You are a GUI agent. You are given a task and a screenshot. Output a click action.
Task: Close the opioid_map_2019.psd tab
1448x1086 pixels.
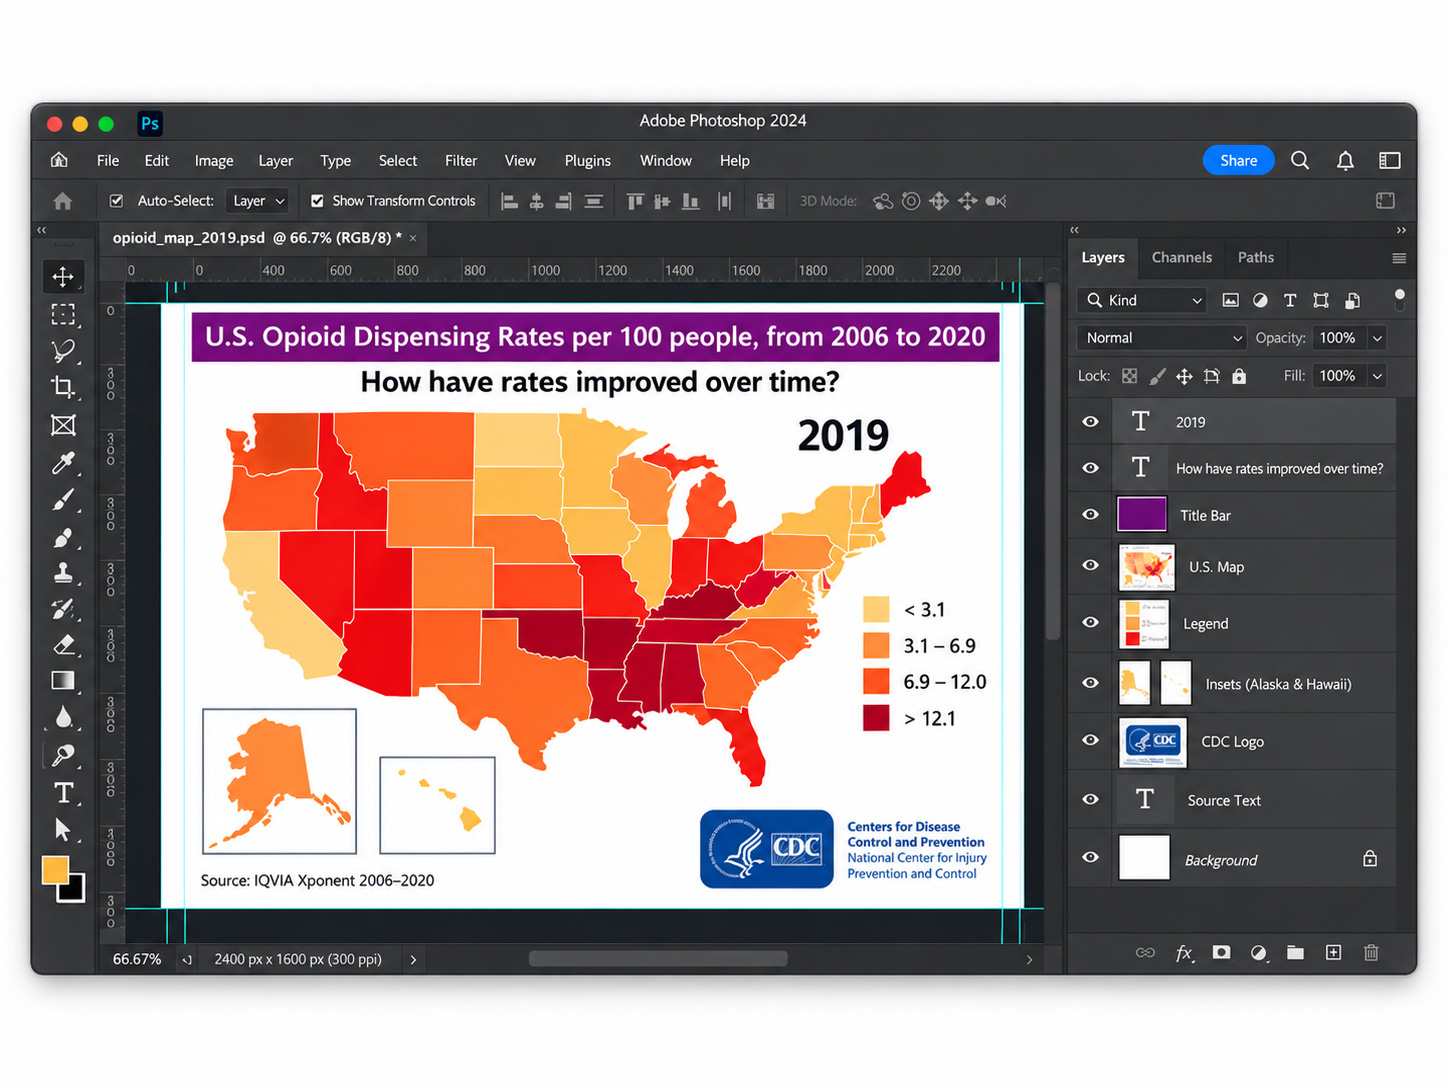413,238
